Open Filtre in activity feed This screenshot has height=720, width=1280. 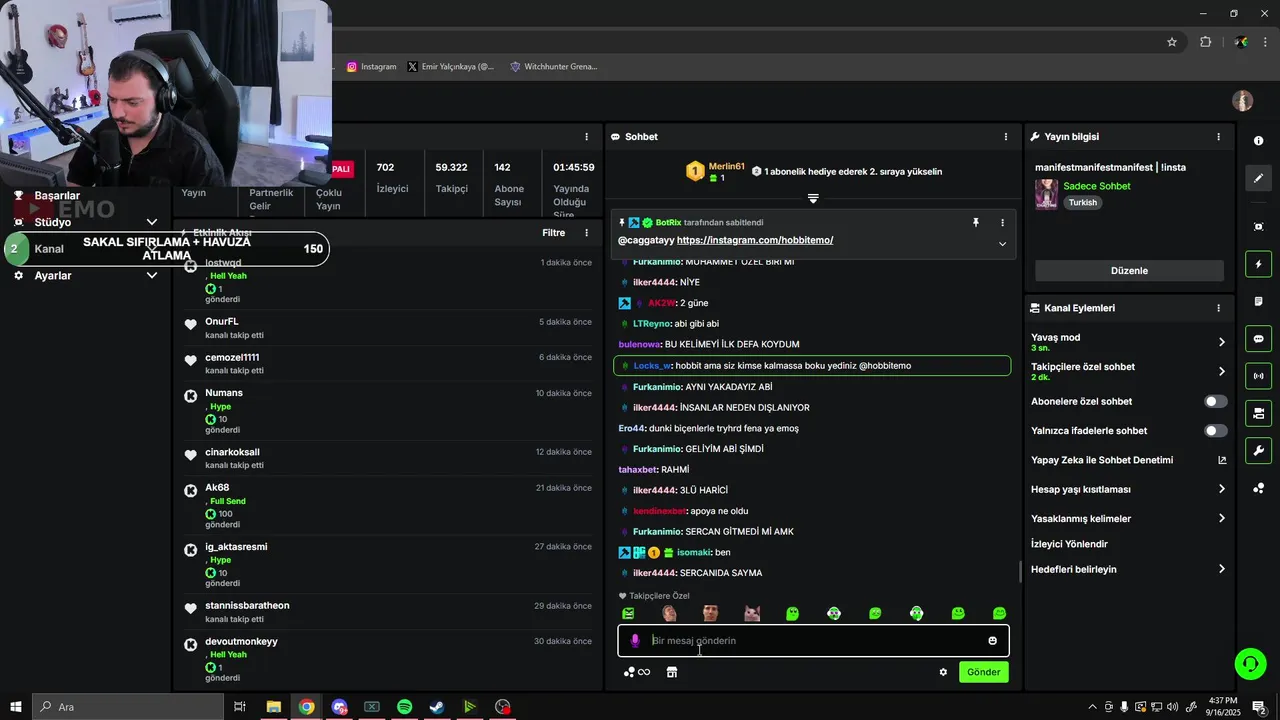click(x=553, y=233)
